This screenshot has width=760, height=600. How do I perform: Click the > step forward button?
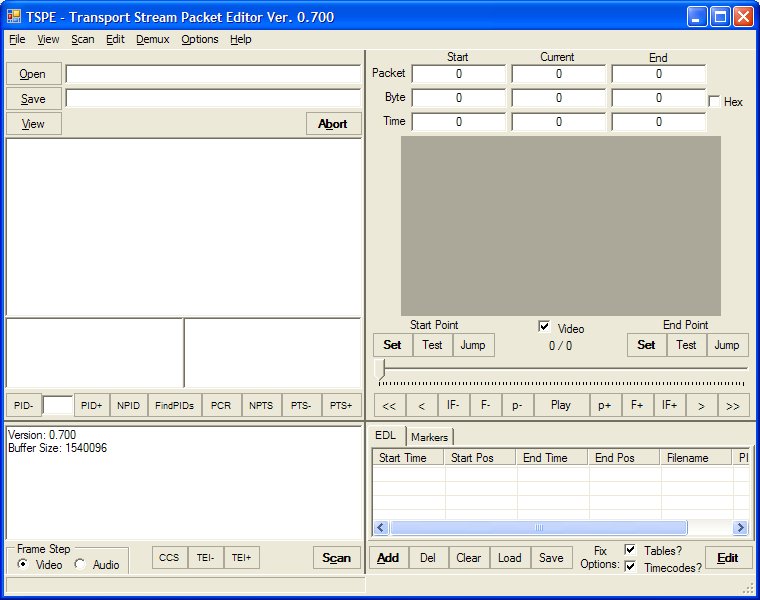point(701,405)
